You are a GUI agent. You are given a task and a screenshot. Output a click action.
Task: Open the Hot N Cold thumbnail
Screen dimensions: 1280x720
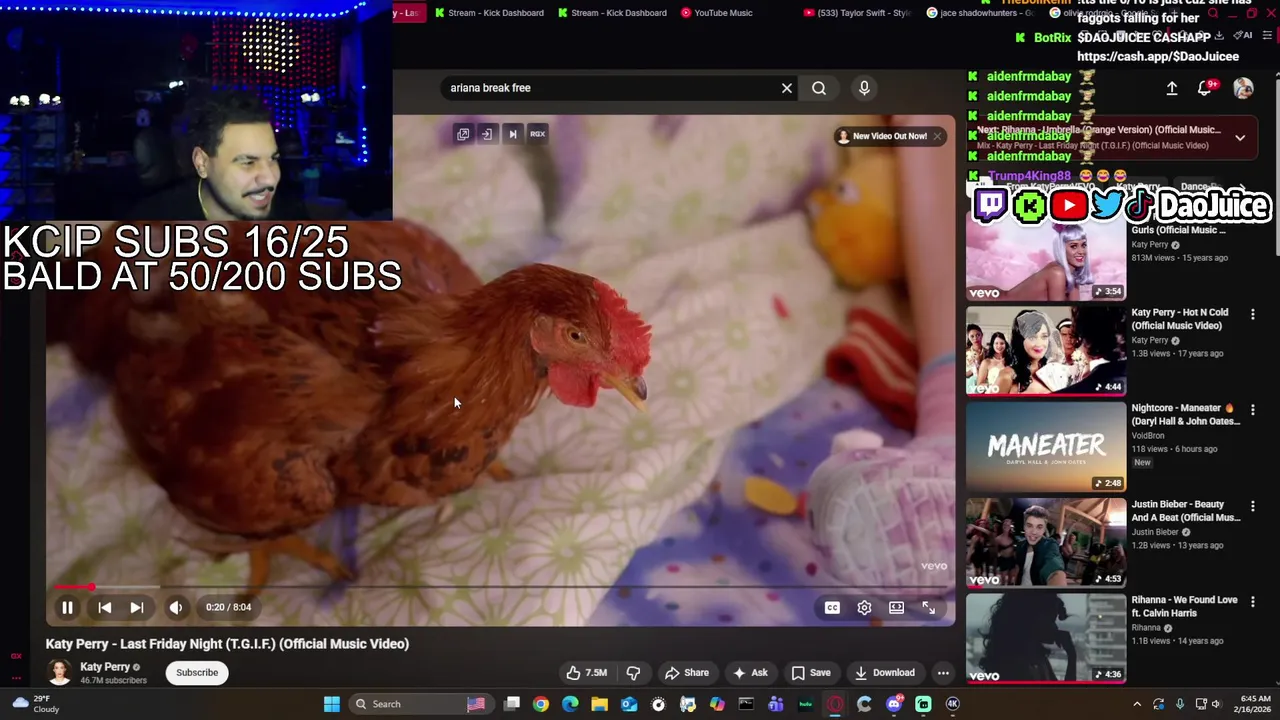1046,351
